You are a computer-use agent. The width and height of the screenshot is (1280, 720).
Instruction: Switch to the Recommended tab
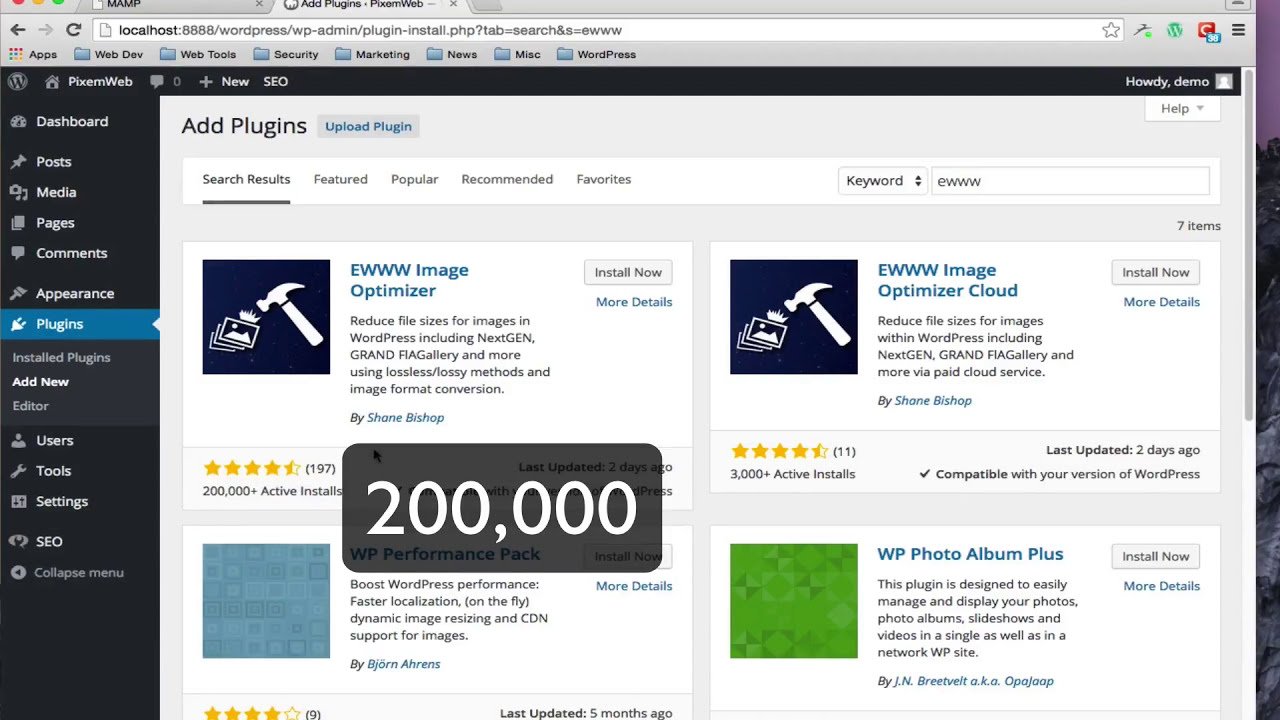point(507,179)
